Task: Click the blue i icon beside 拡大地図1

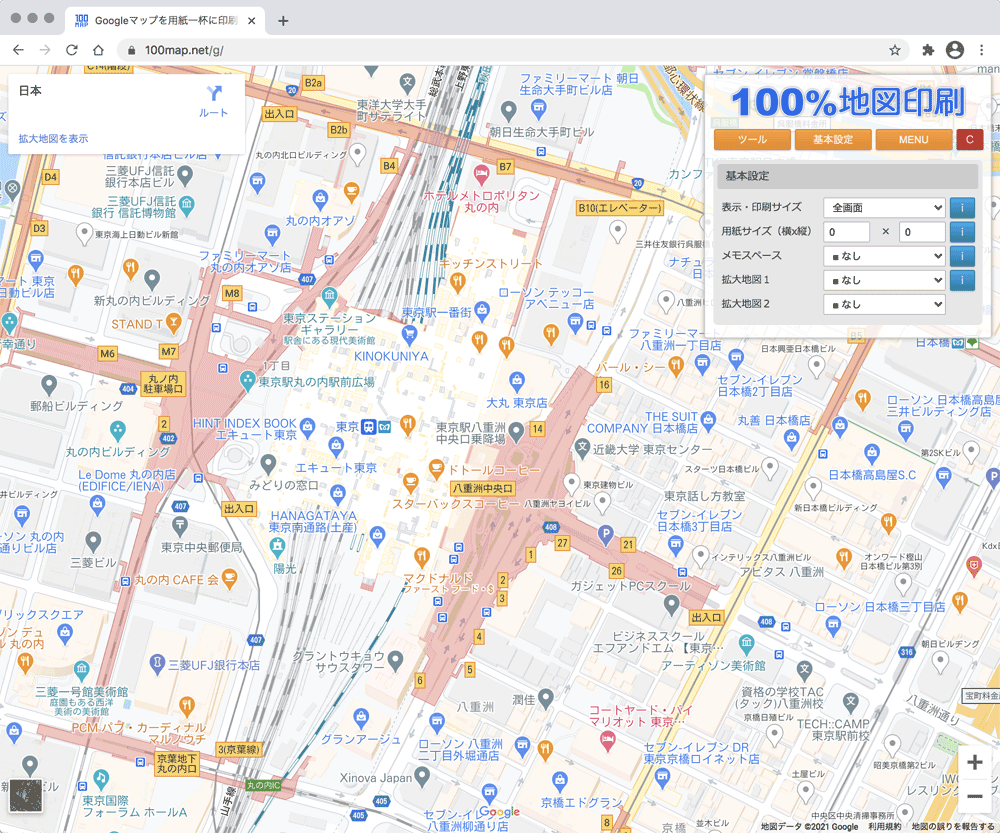Action: pyautogui.click(x=961, y=280)
